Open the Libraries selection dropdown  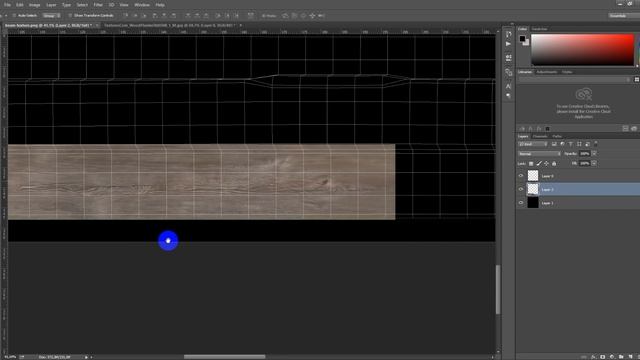(575, 80)
